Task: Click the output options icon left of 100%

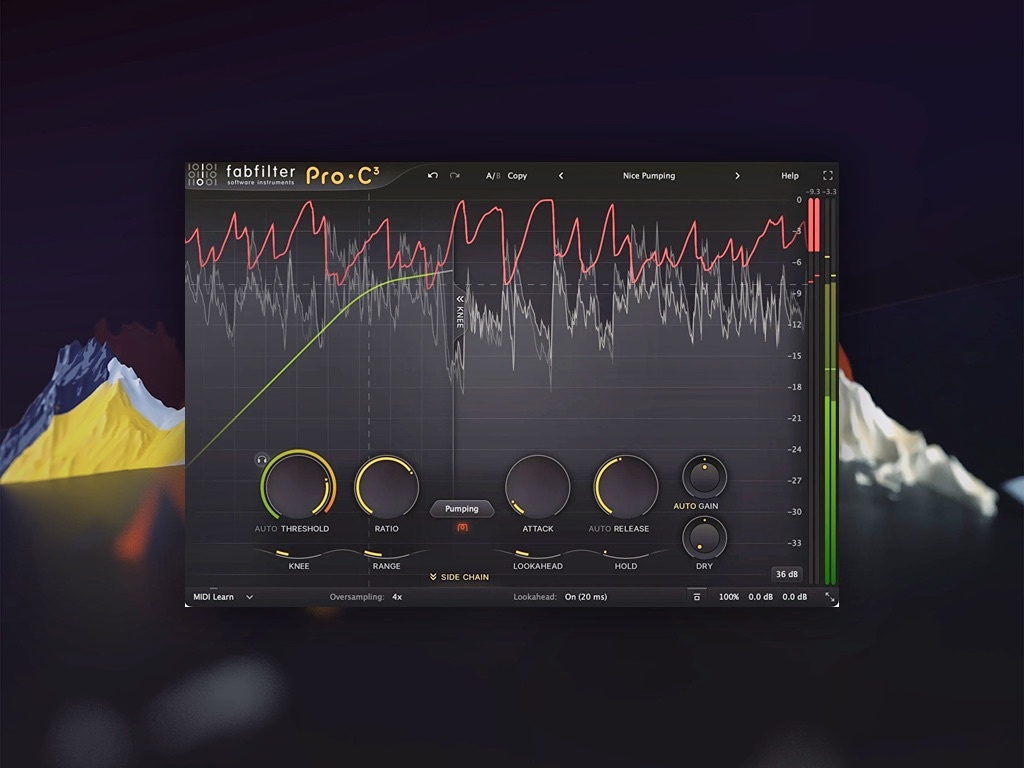Action: (696, 597)
